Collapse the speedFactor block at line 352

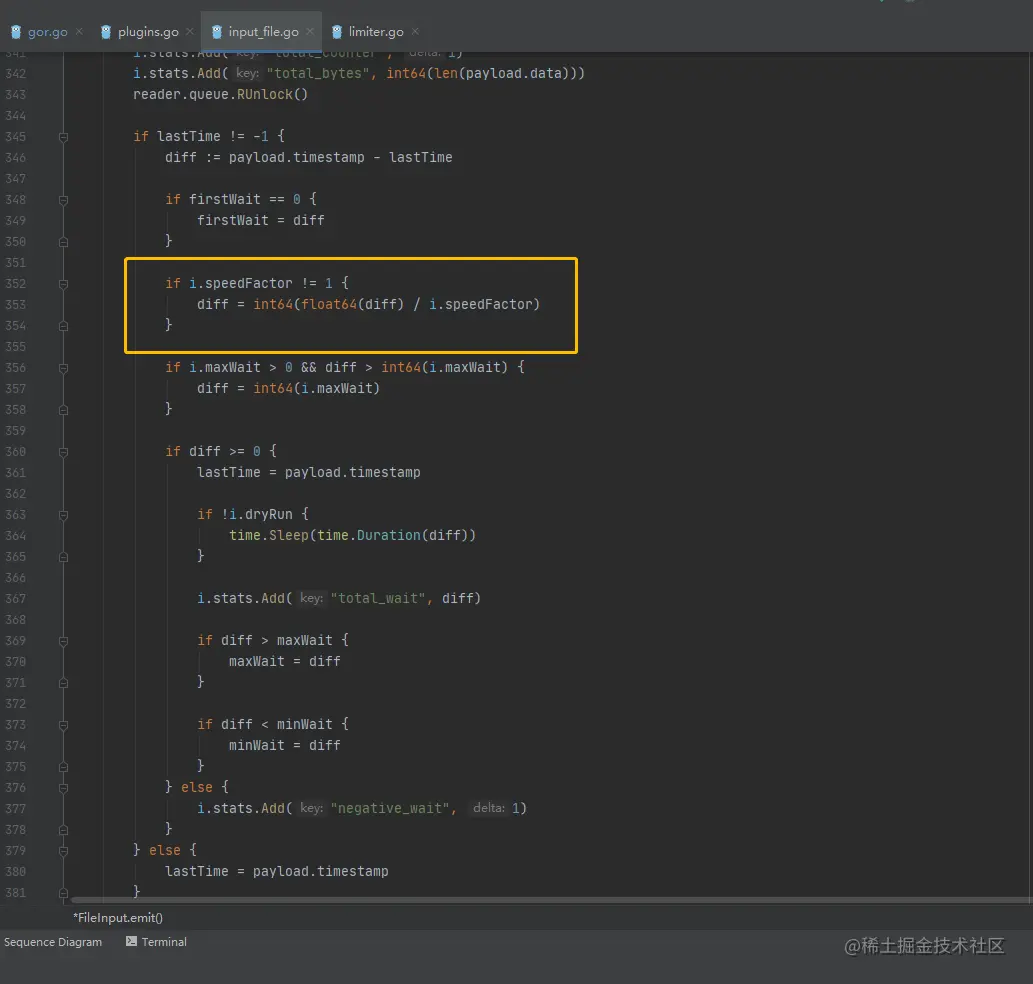point(63,284)
